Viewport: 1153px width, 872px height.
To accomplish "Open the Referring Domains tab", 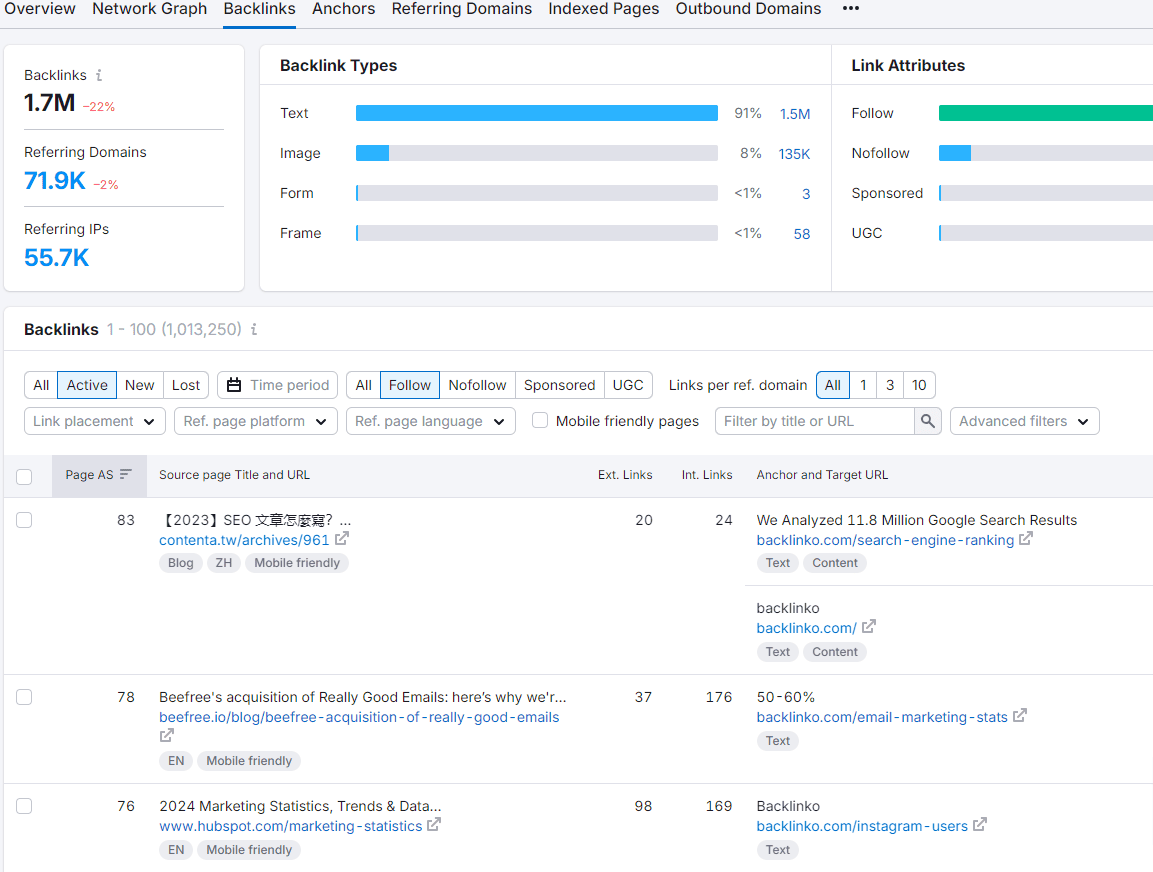I will [x=461, y=9].
